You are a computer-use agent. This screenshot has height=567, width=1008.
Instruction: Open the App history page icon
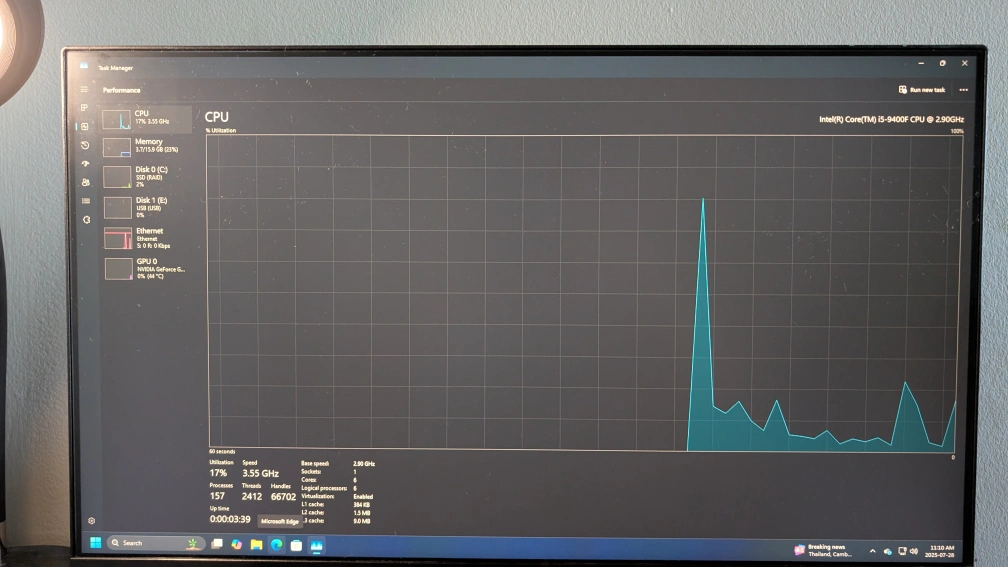pyautogui.click(x=85, y=145)
